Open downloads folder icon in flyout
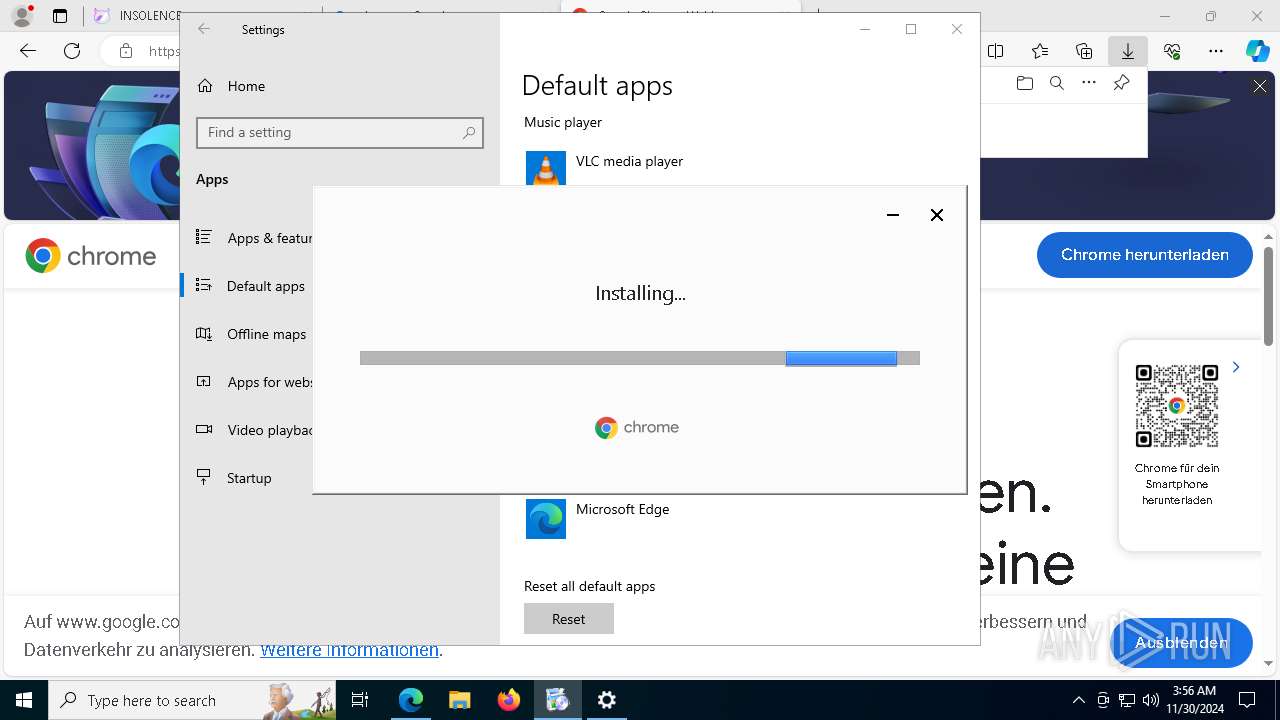The width and height of the screenshot is (1280, 720). (x=1024, y=83)
